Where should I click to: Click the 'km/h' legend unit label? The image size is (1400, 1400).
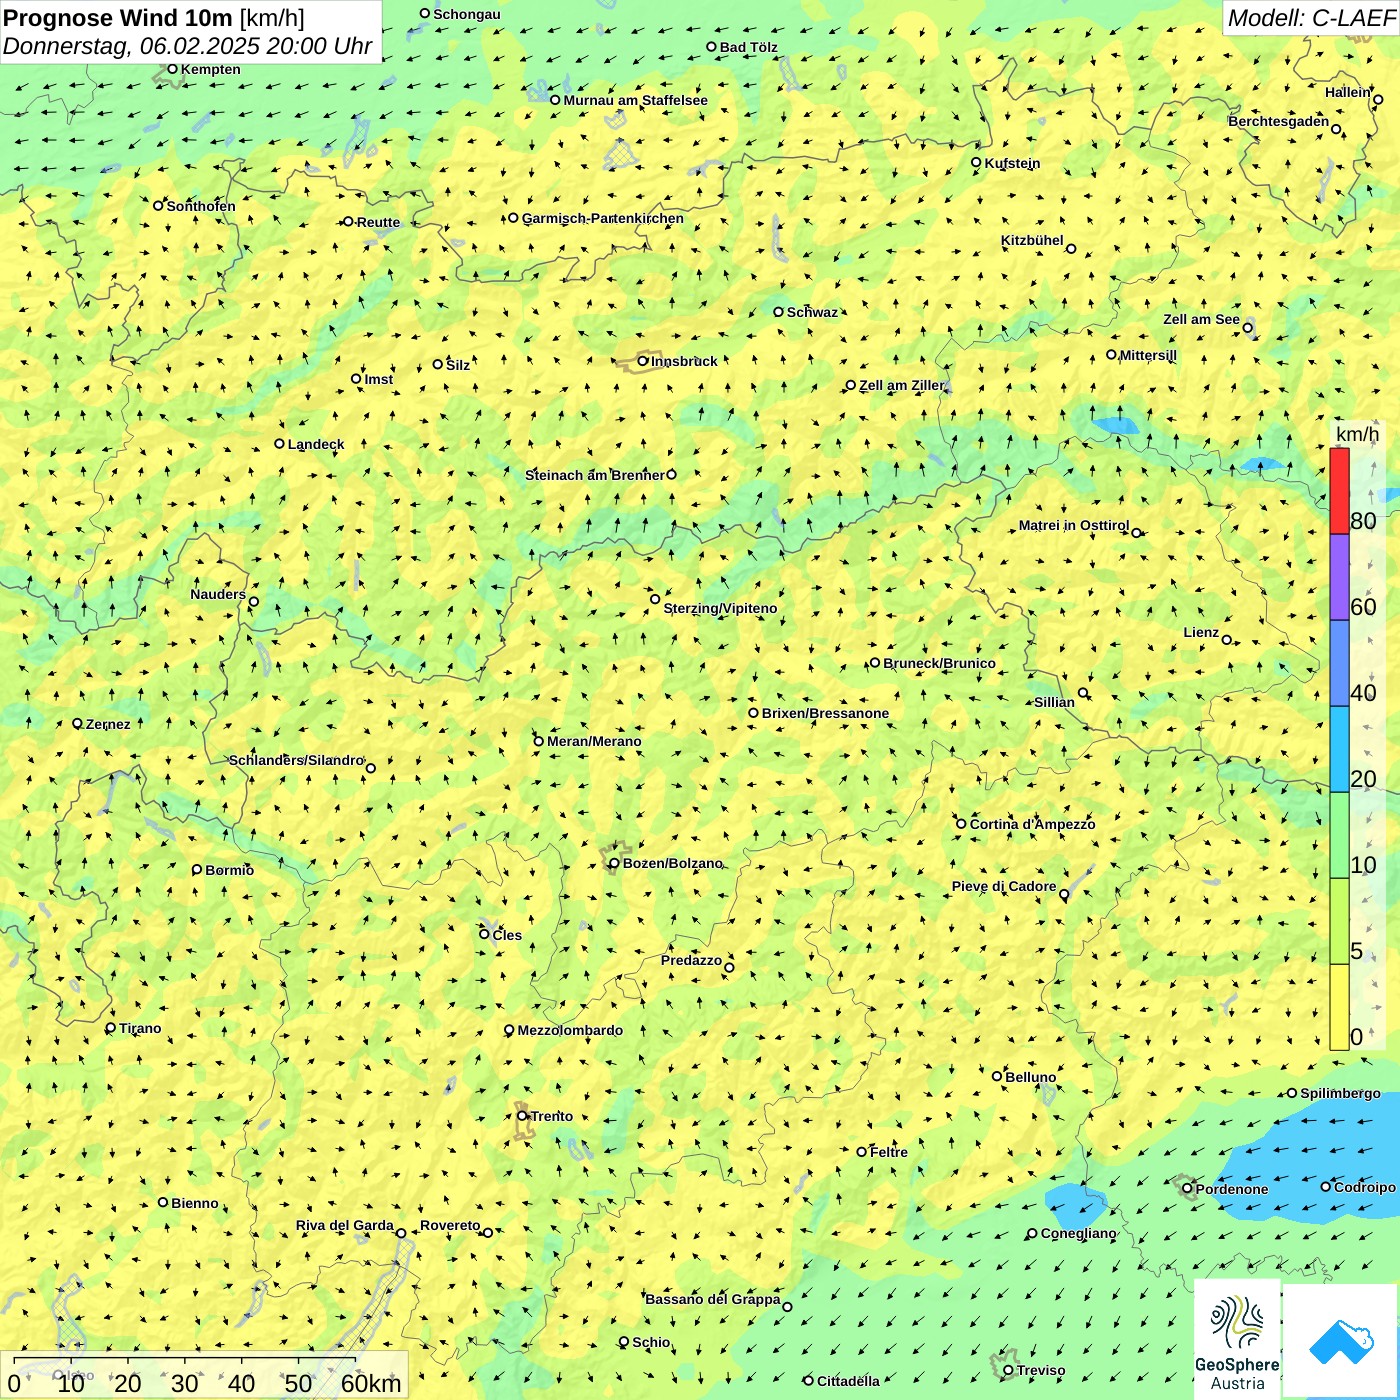tap(1357, 434)
